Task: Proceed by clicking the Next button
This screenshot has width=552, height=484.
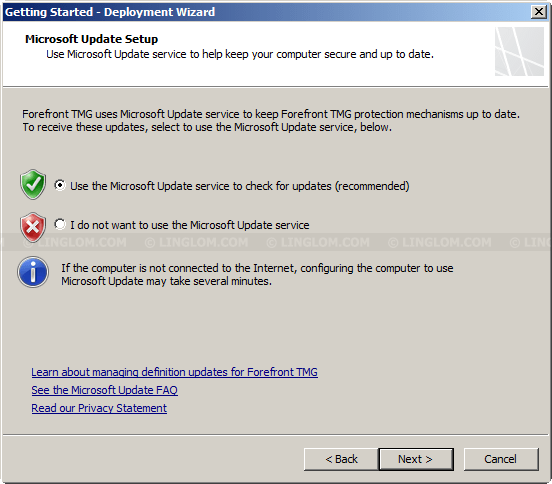Action: pos(416,459)
